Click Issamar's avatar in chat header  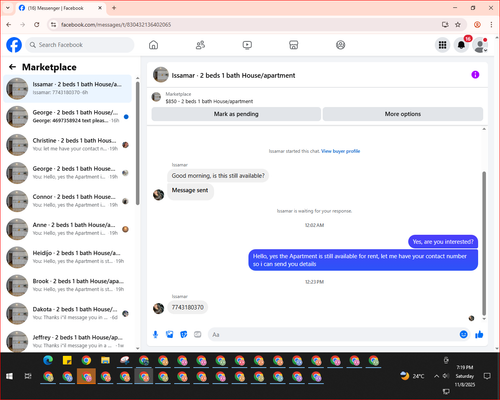(161, 75)
